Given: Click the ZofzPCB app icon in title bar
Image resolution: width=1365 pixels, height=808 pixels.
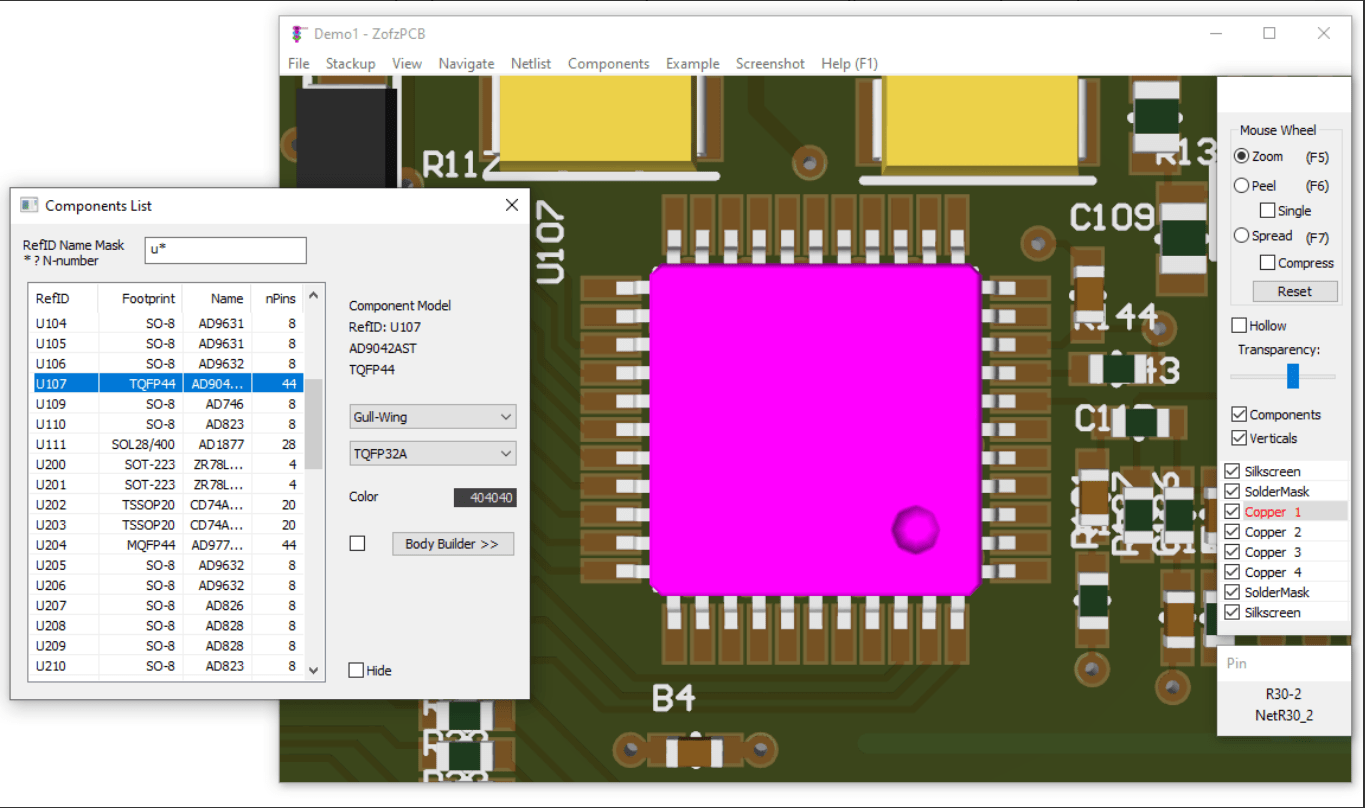Looking at the screenshot, I should pyautogui.click(x=297, y=34).
